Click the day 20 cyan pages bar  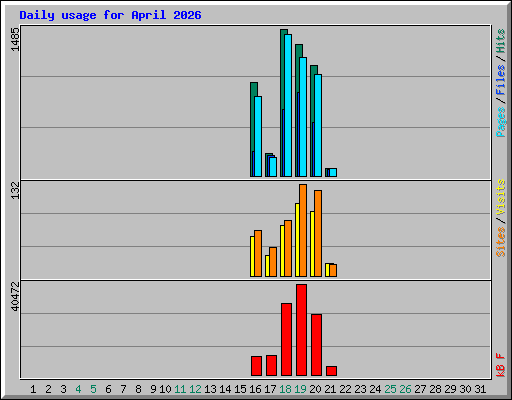[x=318, y=125]
